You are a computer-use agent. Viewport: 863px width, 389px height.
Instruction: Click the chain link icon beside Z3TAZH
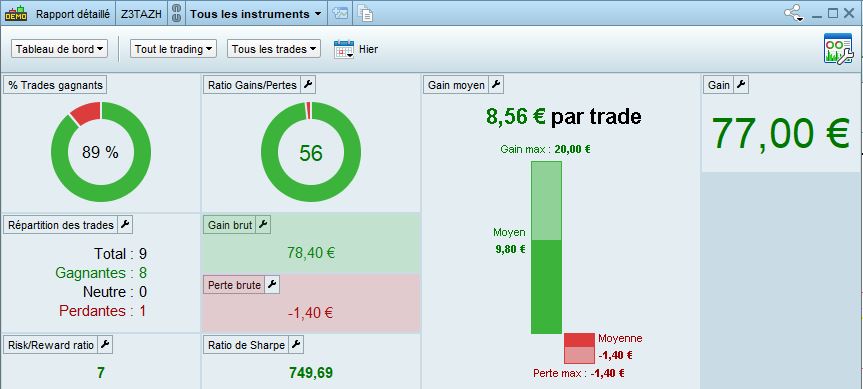coord(176,14)
